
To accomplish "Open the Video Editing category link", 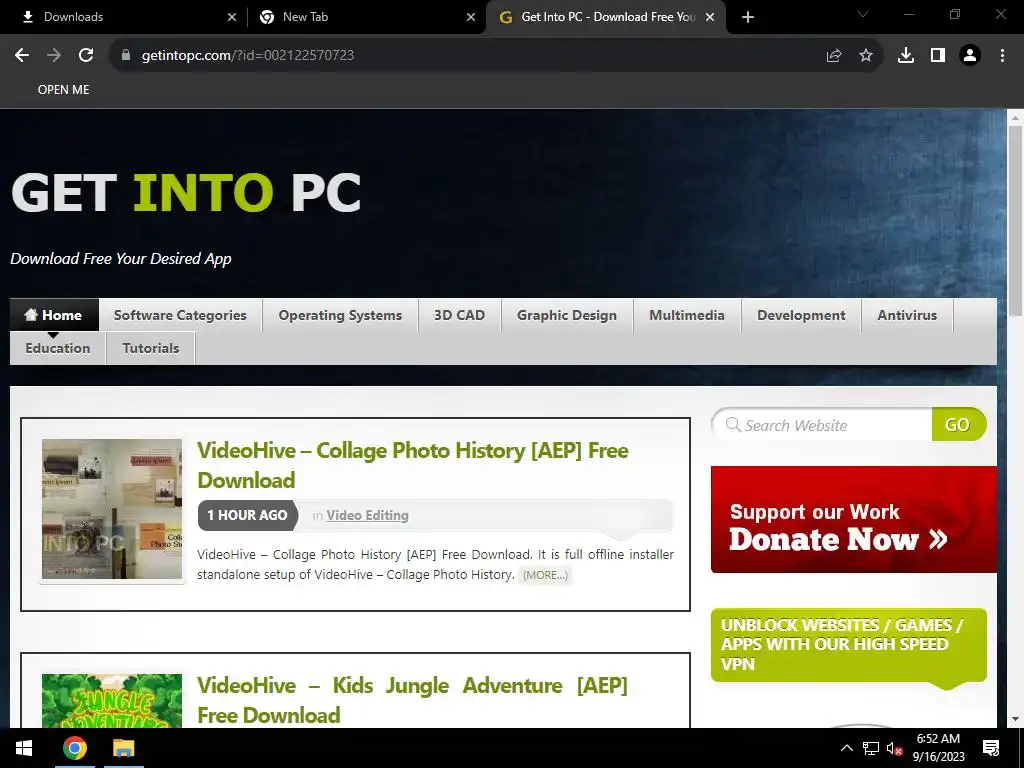I will click(368, 515).
